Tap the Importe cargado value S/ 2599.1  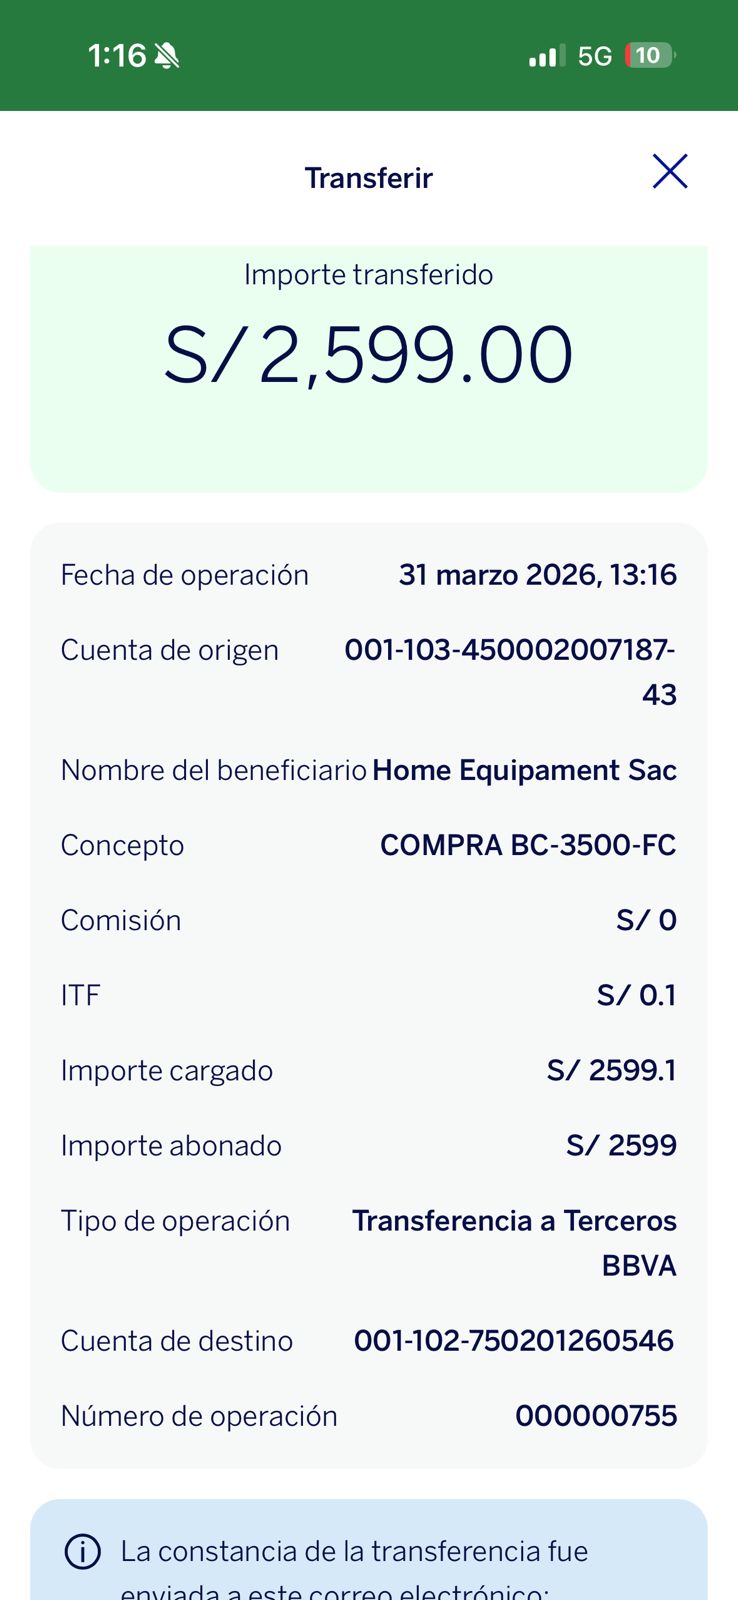611,1070
